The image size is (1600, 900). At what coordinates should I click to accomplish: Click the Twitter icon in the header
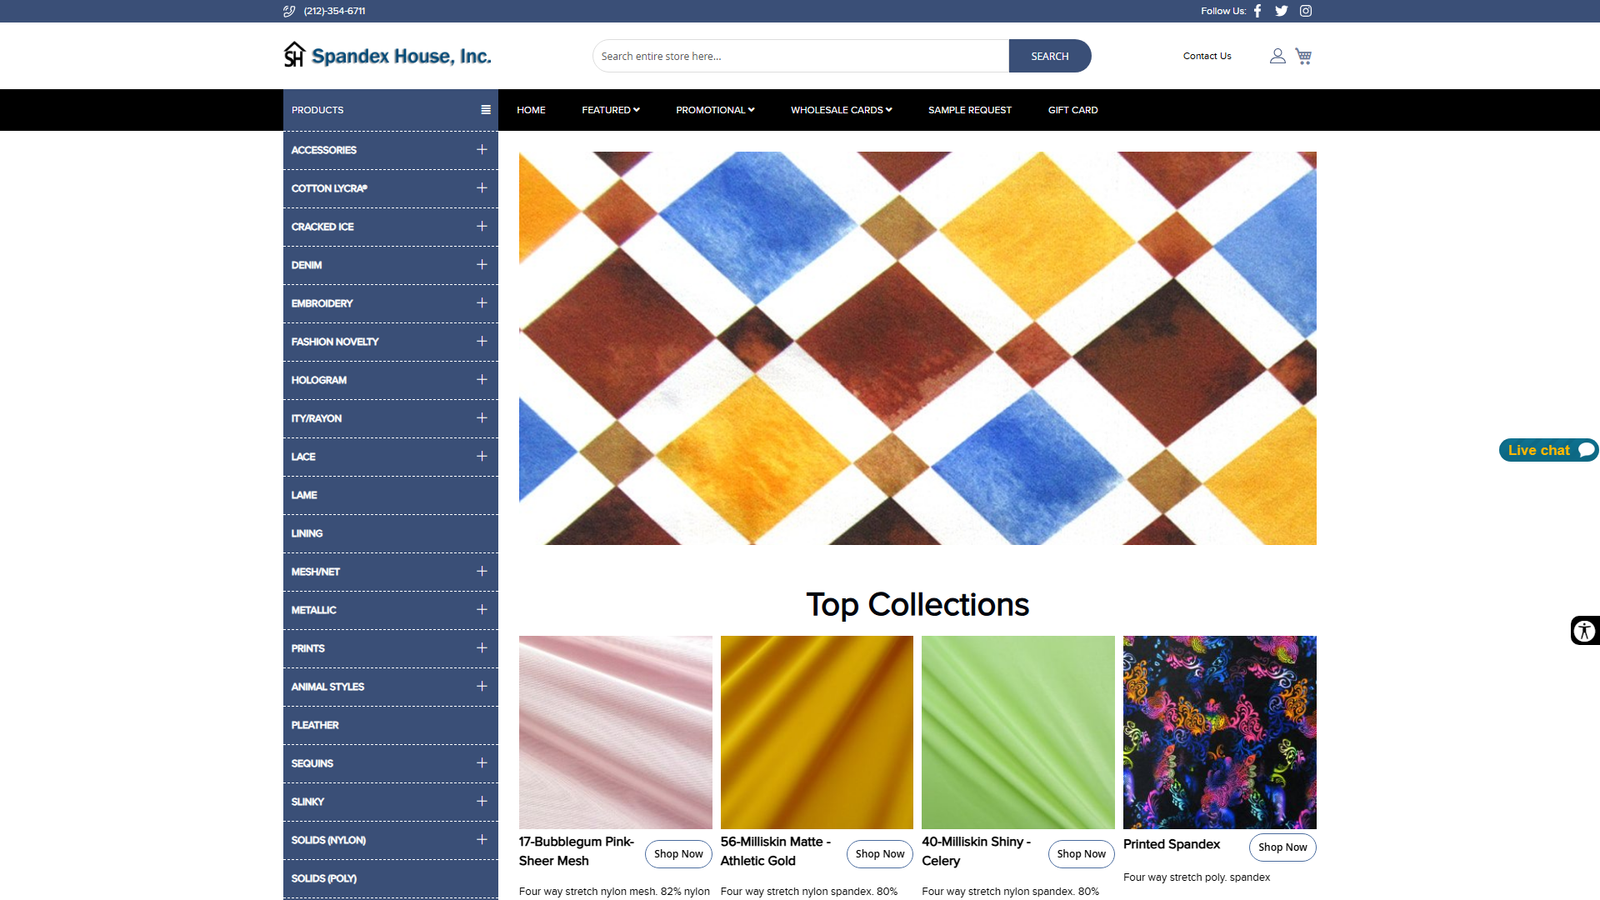[x=1281, y=11]
